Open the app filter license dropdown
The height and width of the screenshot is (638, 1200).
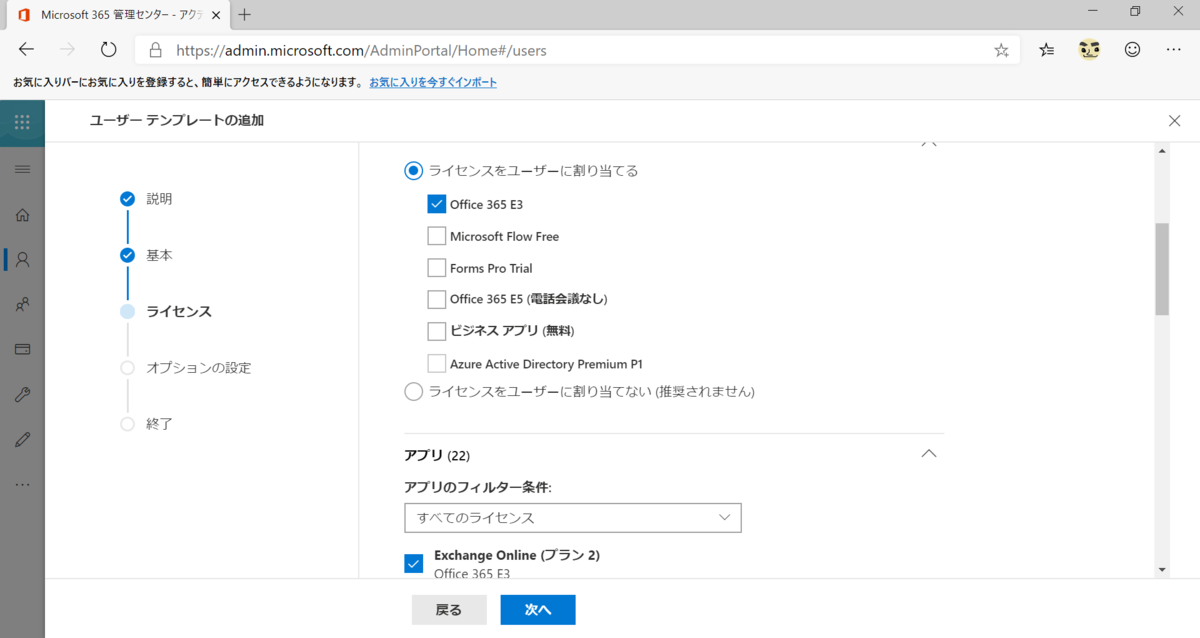pos(573,518)
